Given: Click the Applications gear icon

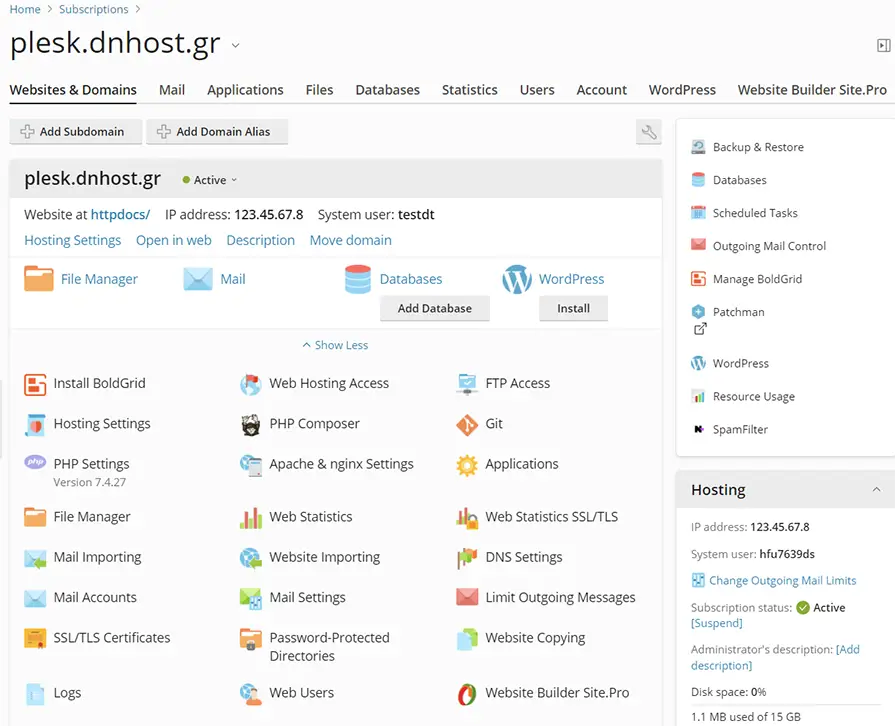Looking at the screenshot, I should click(467, 465).
